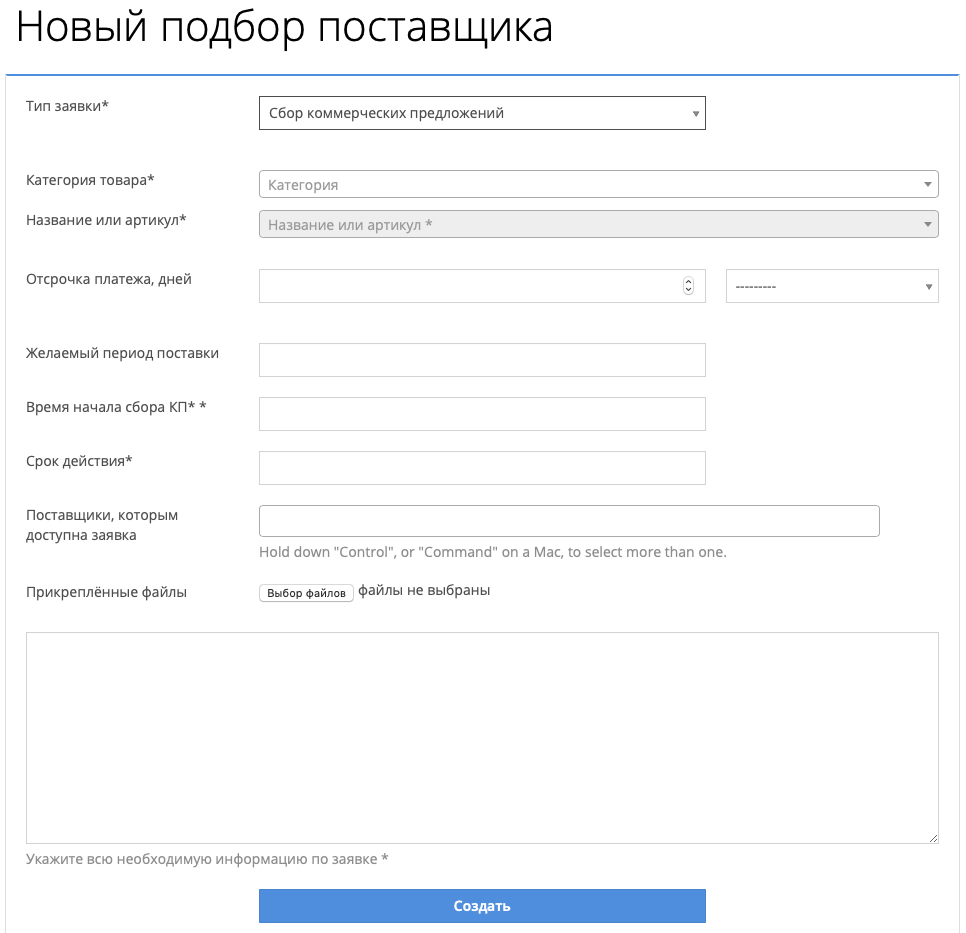Click the 'Прикреплённые файлы' label
This screenshot has width=966, height=933.
106,592
